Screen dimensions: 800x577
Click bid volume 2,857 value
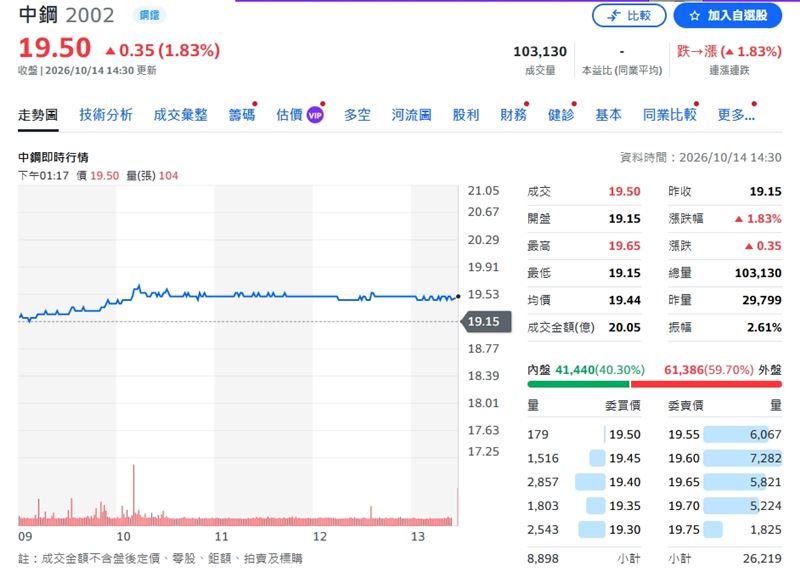point(543,482)
